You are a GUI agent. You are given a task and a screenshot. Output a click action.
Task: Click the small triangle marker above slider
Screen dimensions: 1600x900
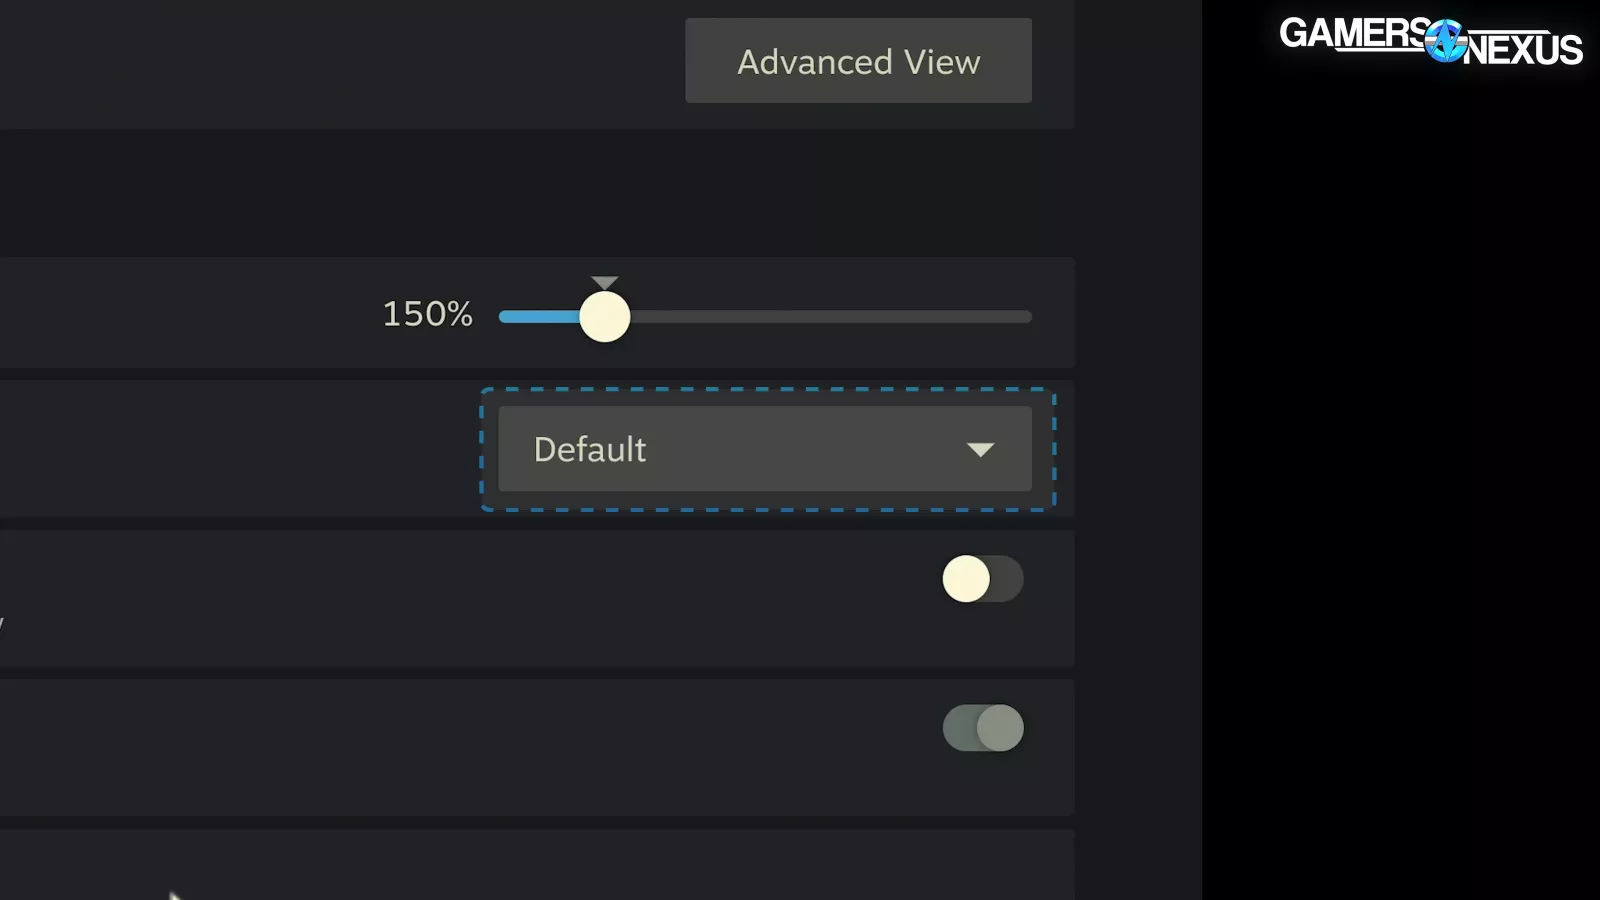[x=605, y=283]
